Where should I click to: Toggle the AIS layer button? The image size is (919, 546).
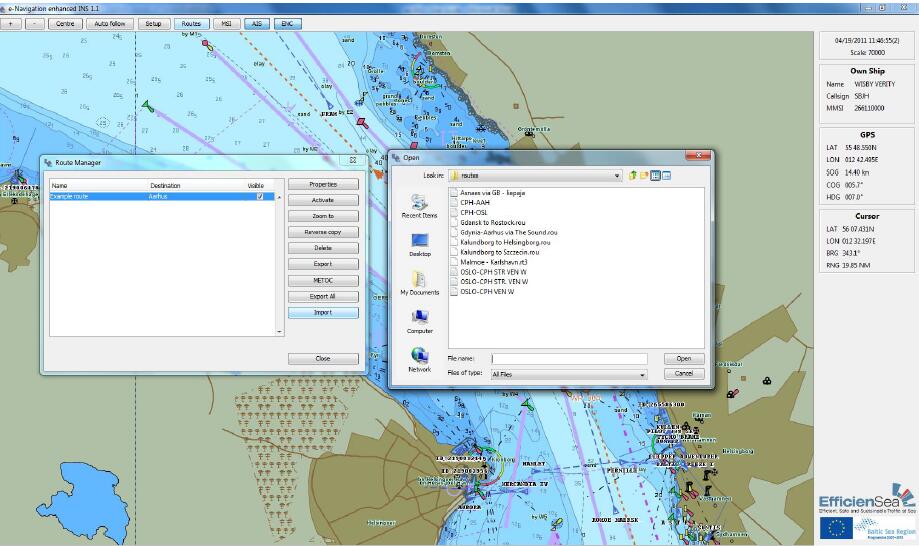[x=257, y=24]
